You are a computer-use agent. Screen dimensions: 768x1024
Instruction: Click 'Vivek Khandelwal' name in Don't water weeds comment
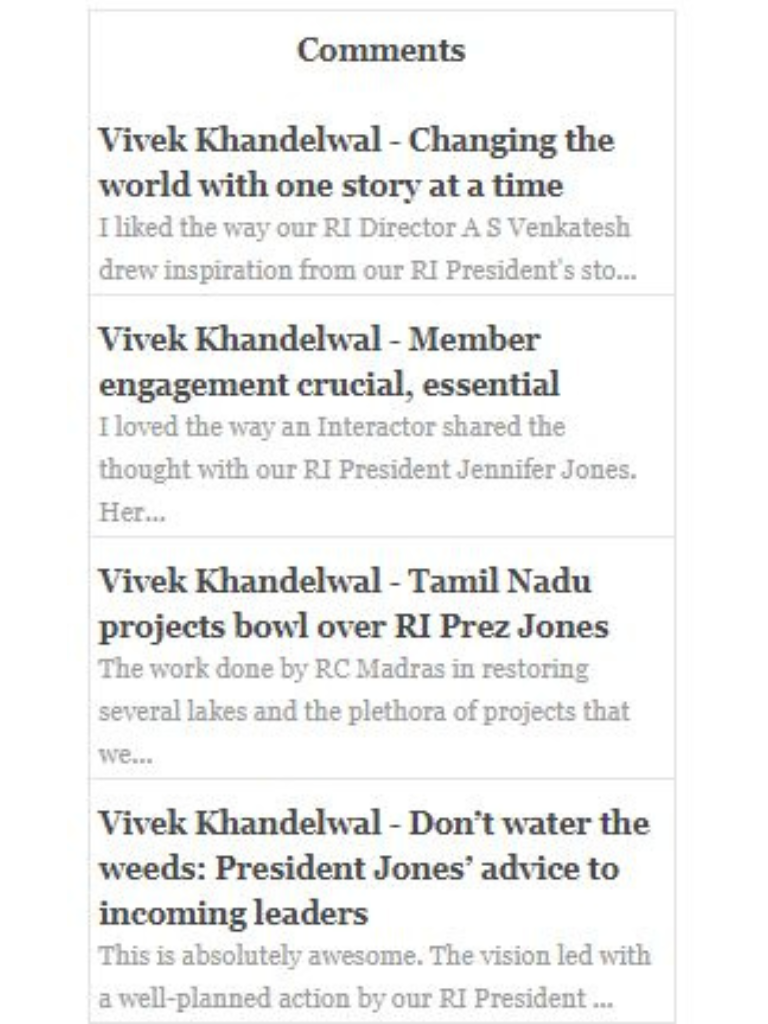(240, 823)
